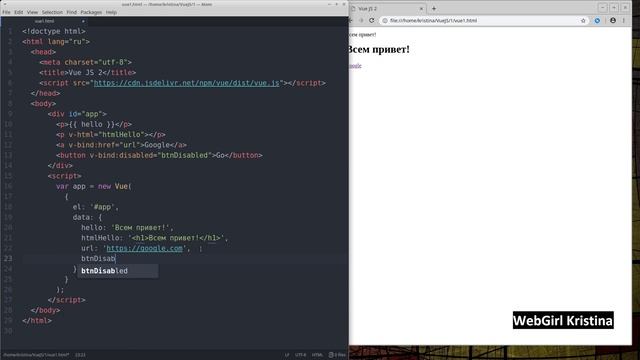Viewport: 640px width, 360px height.
Task: Open the Find menu in Atom
Action: [x=71, y=12]
